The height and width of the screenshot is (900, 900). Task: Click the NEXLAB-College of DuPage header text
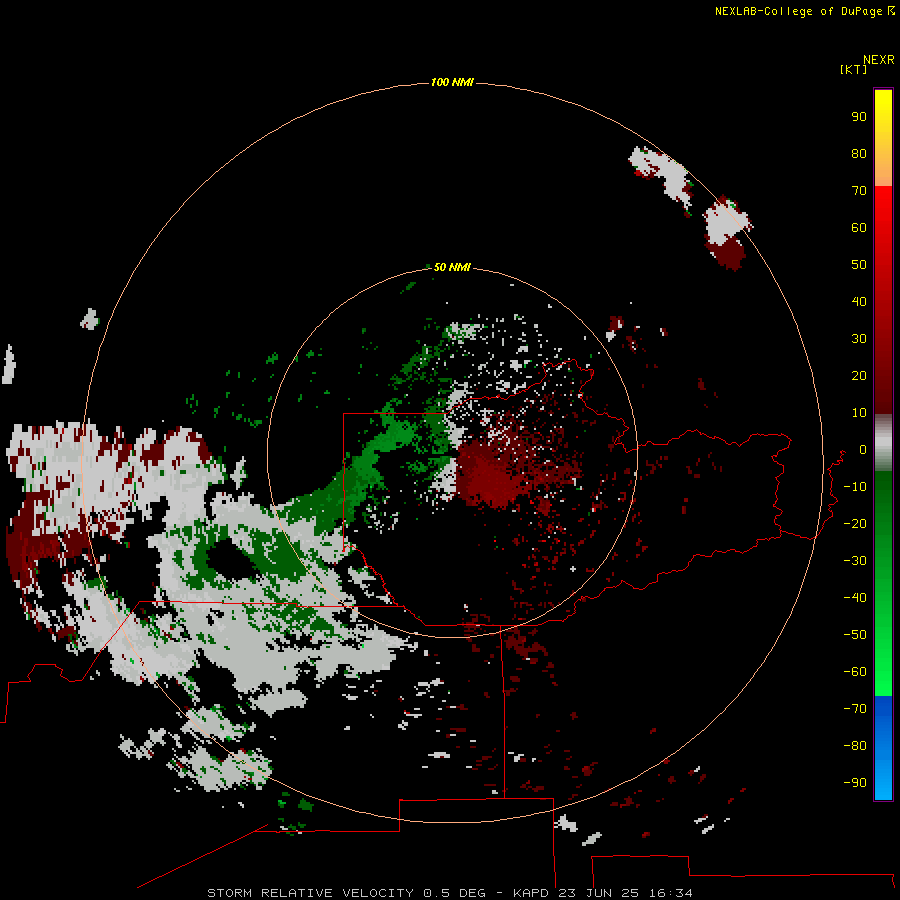(x=798, y=11)
